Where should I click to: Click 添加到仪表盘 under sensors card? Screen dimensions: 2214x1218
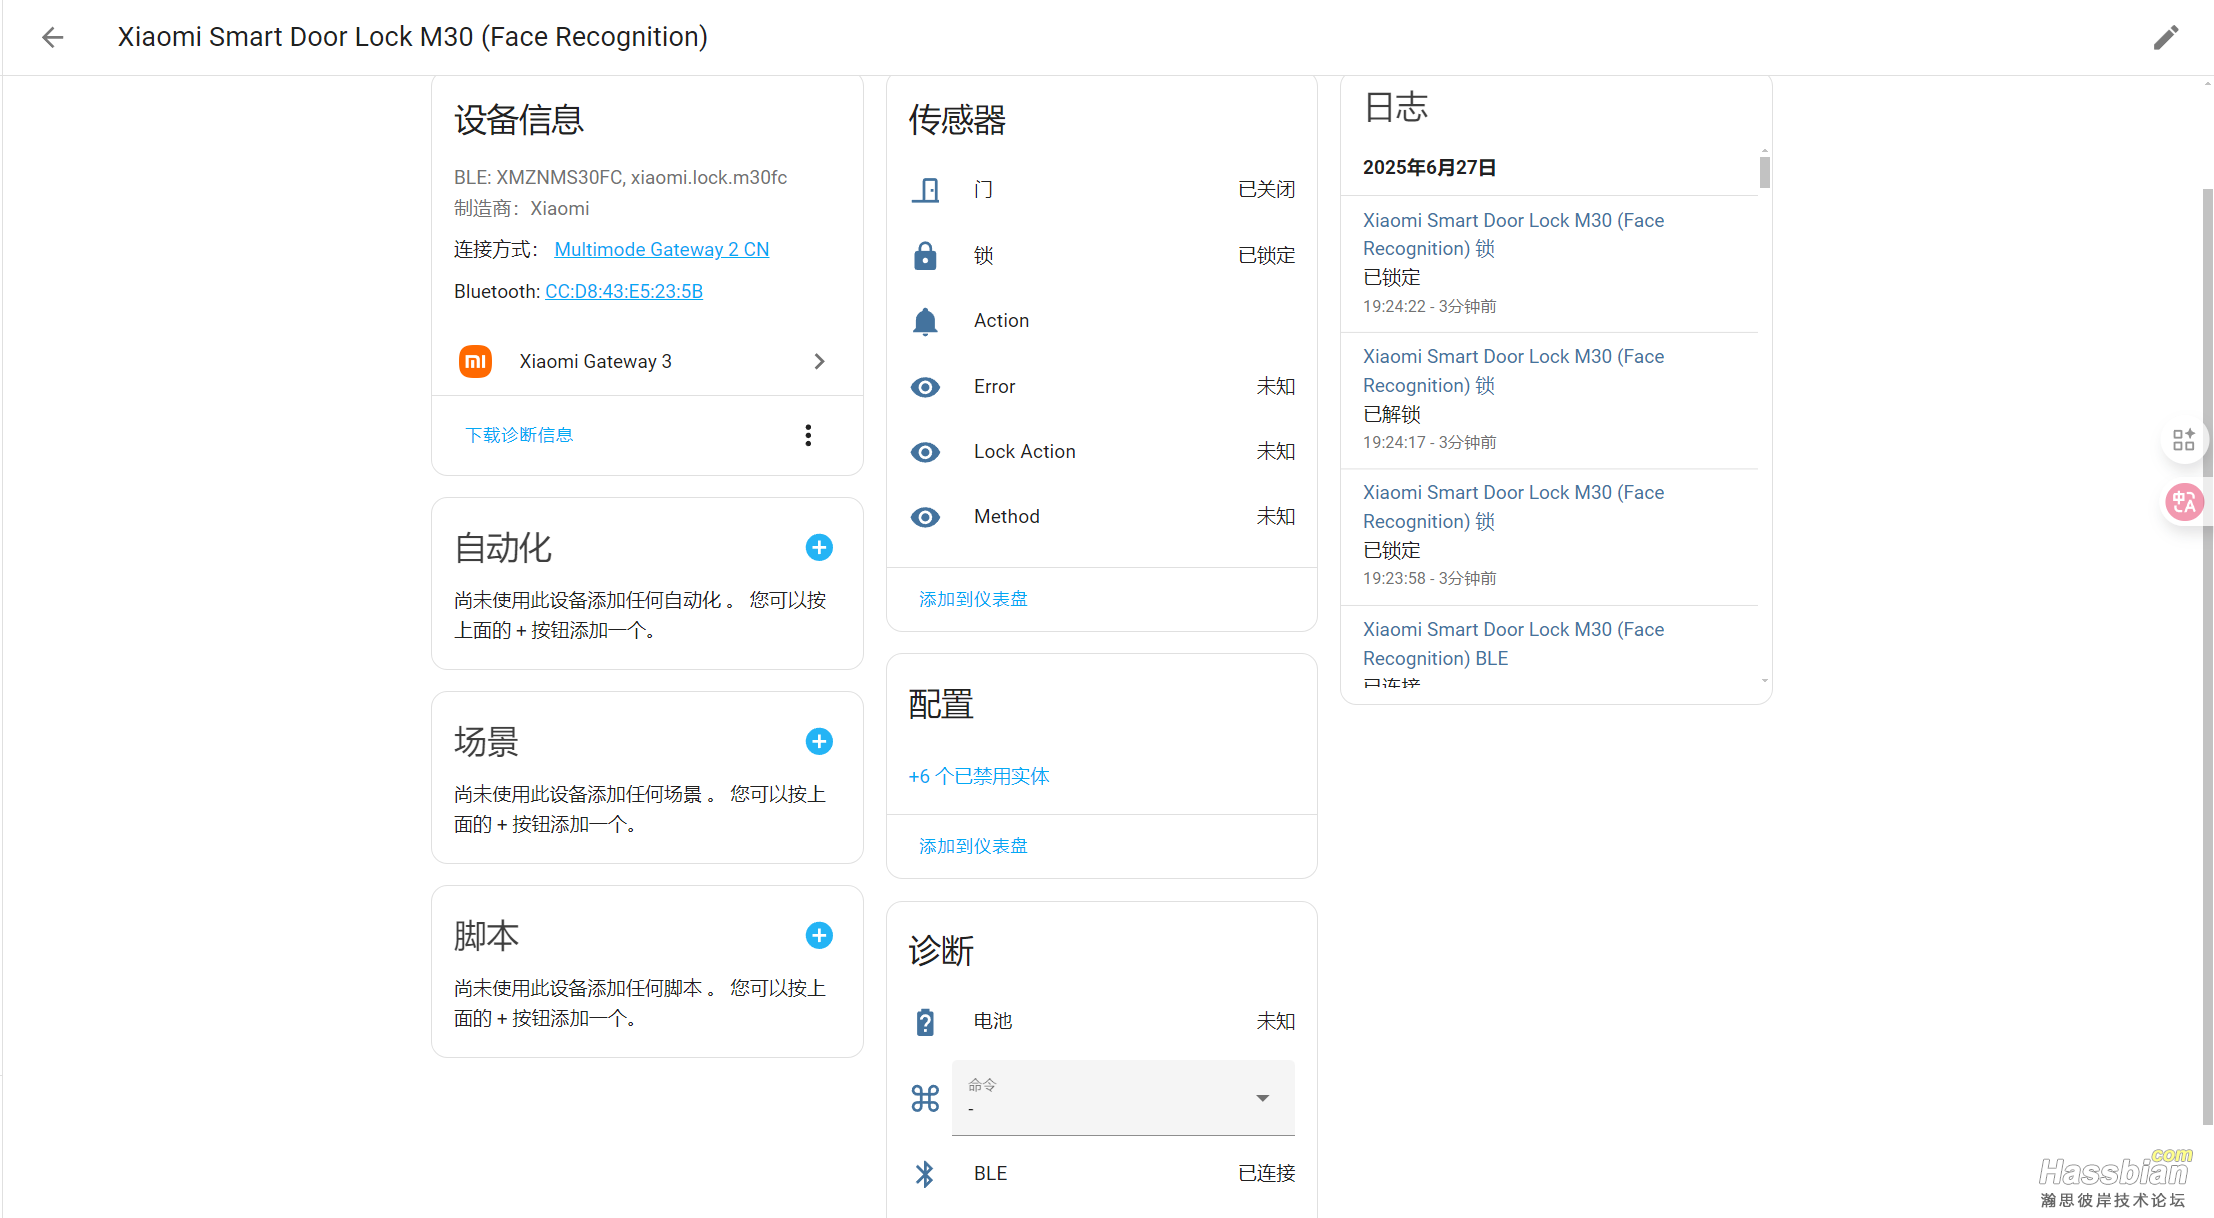[x=973, y=599]
